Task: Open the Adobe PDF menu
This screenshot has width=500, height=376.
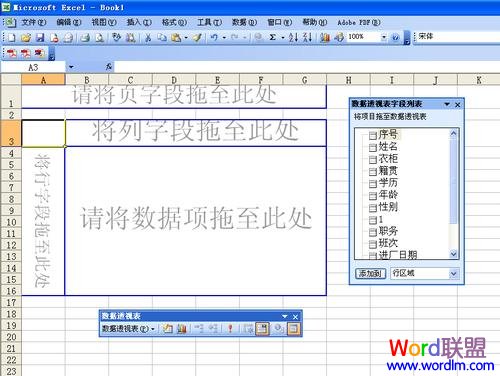Action: (359, 22)
